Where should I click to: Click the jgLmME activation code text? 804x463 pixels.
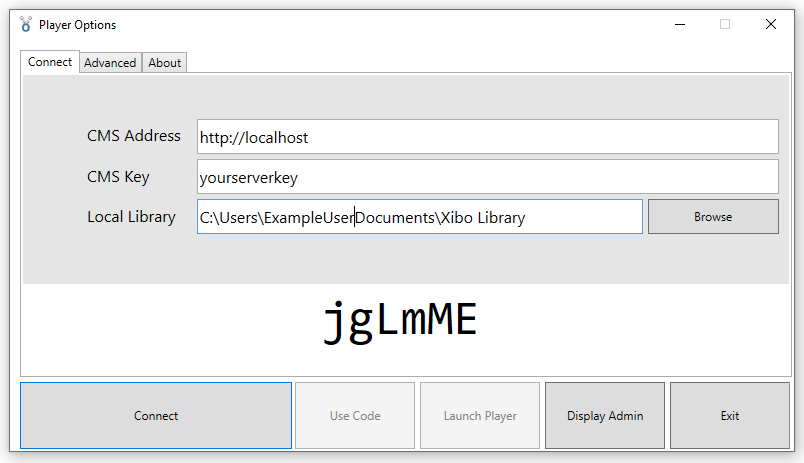pyautogui.click(x=400, y=321)
